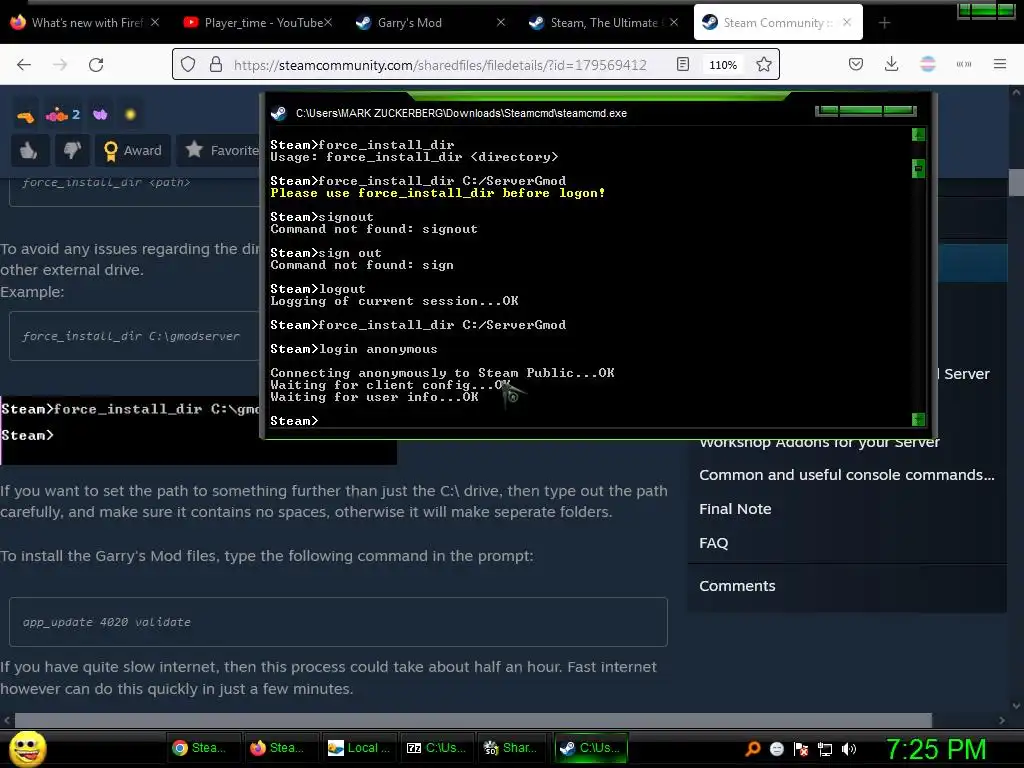This screenshot has height=768, width=1024.
Task: Click the yellow award icon
Action: click(x=130, y=115)
